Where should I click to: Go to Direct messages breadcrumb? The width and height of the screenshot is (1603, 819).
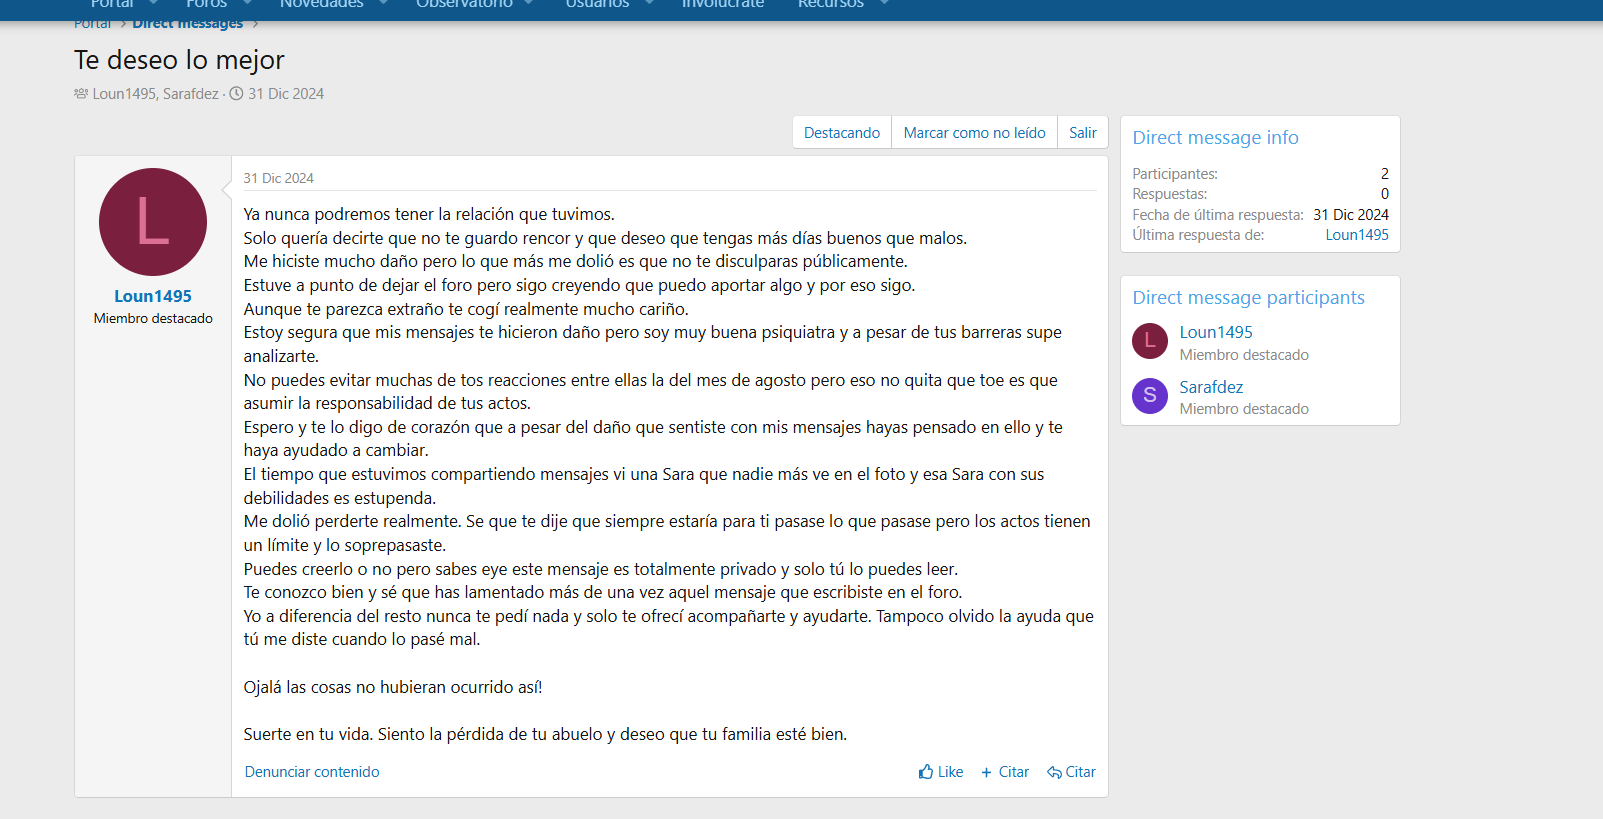click(188, 24)
